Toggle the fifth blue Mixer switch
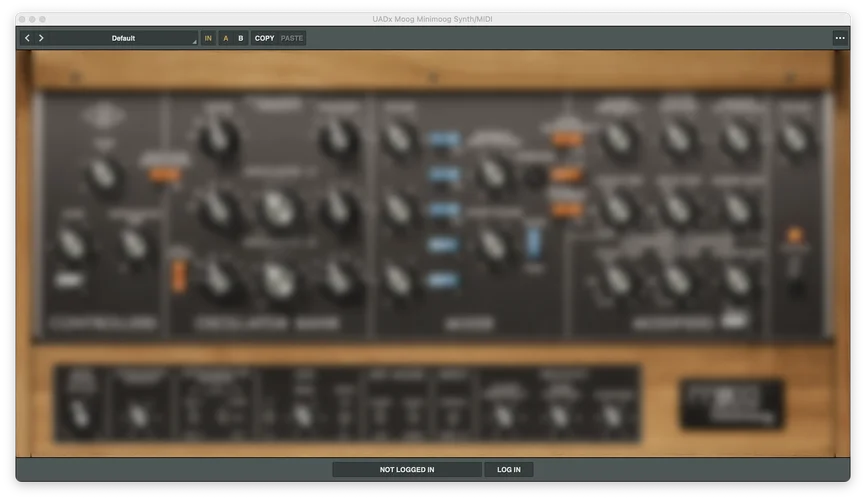Viewport: 866px width, 500px height. pyautogui.click(x=444, y=280)
